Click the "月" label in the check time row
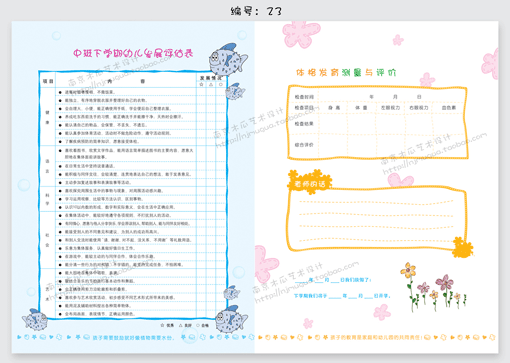This screenshot has width=510, height=363. pyautogui.click(x=395, y=97)
